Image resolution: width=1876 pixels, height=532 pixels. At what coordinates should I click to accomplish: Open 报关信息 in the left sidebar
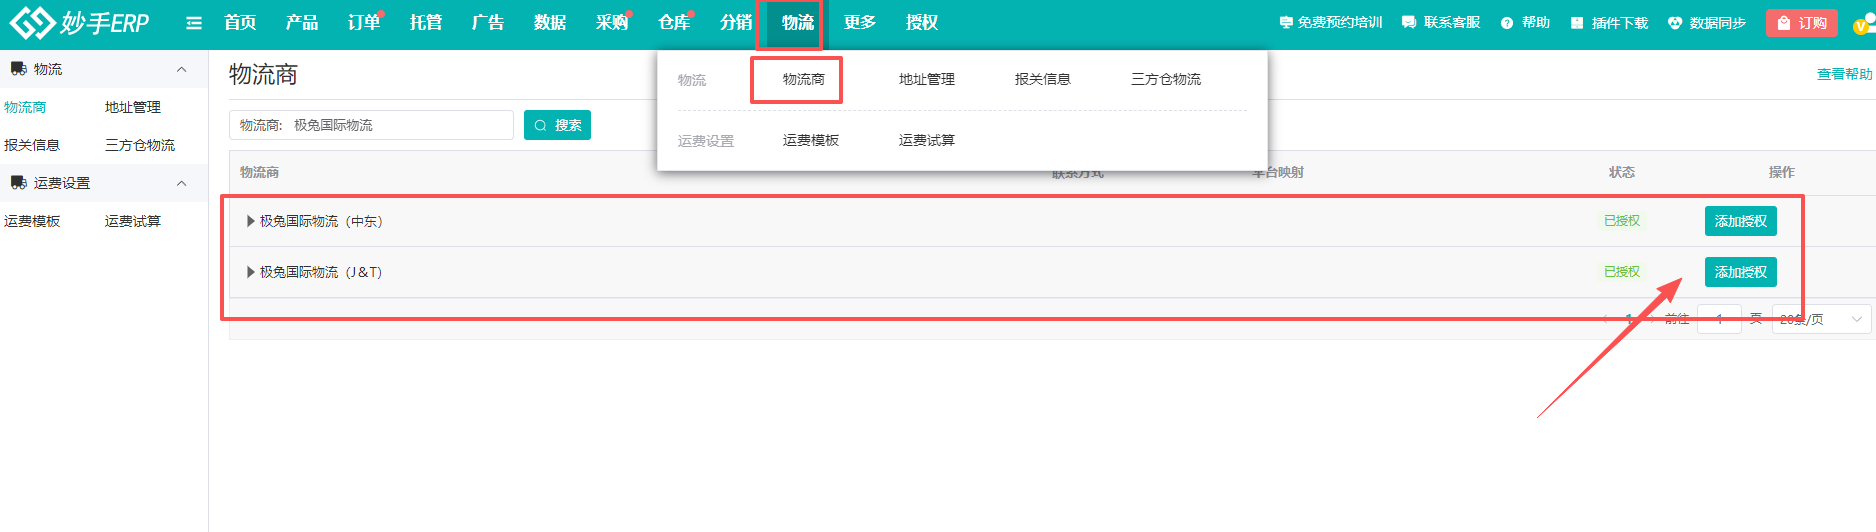32,145
